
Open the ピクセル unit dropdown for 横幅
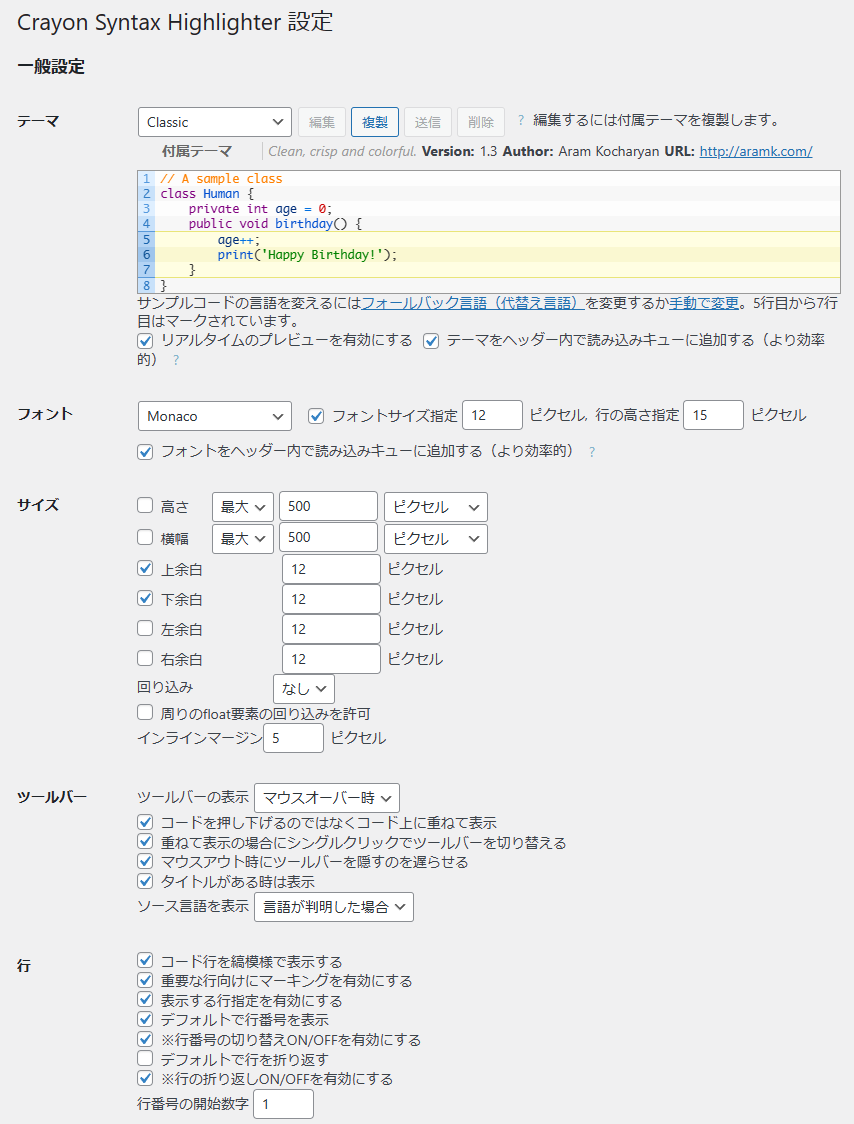pos(436,538)
